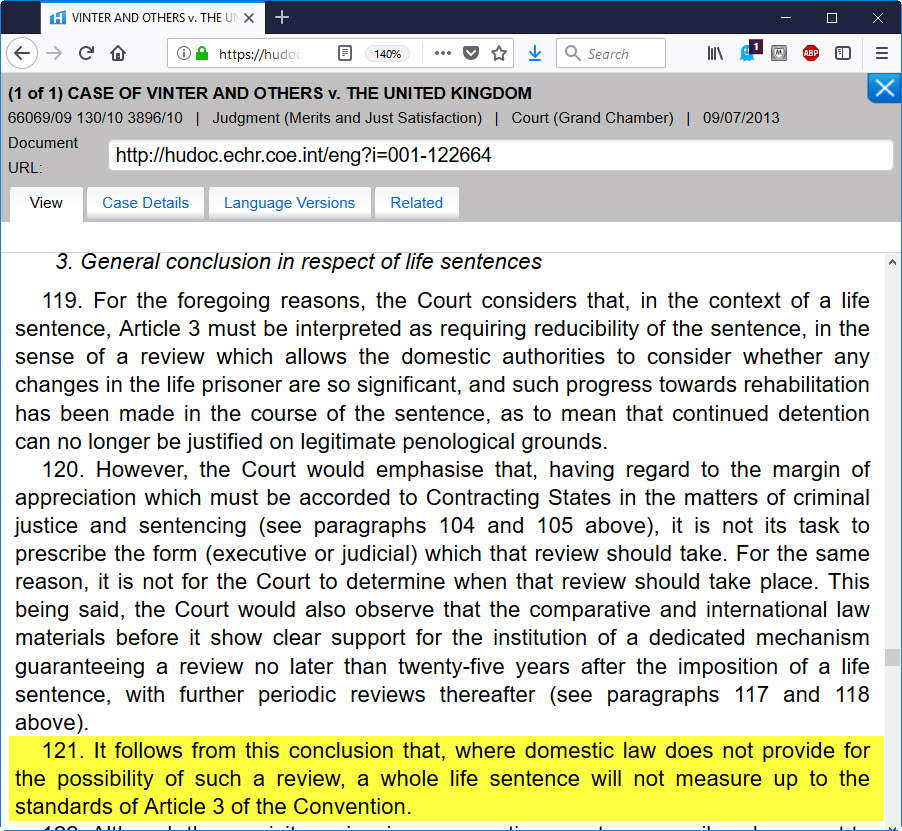Click the browser Search box
902x831 pixels.
coord(611,53)
